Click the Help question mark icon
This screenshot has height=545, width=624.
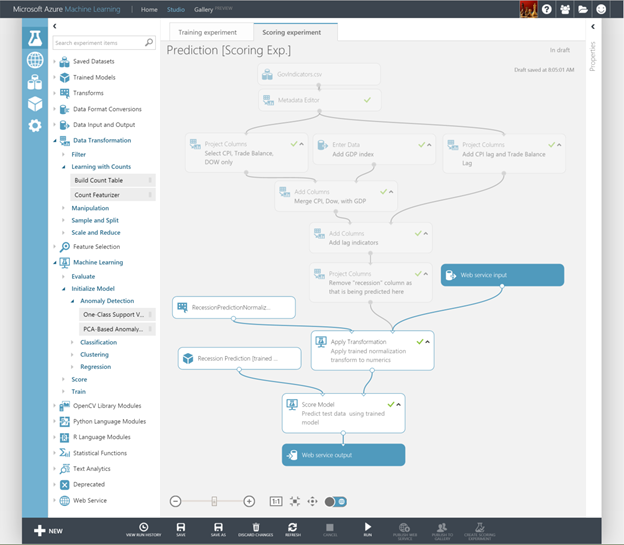547,9
